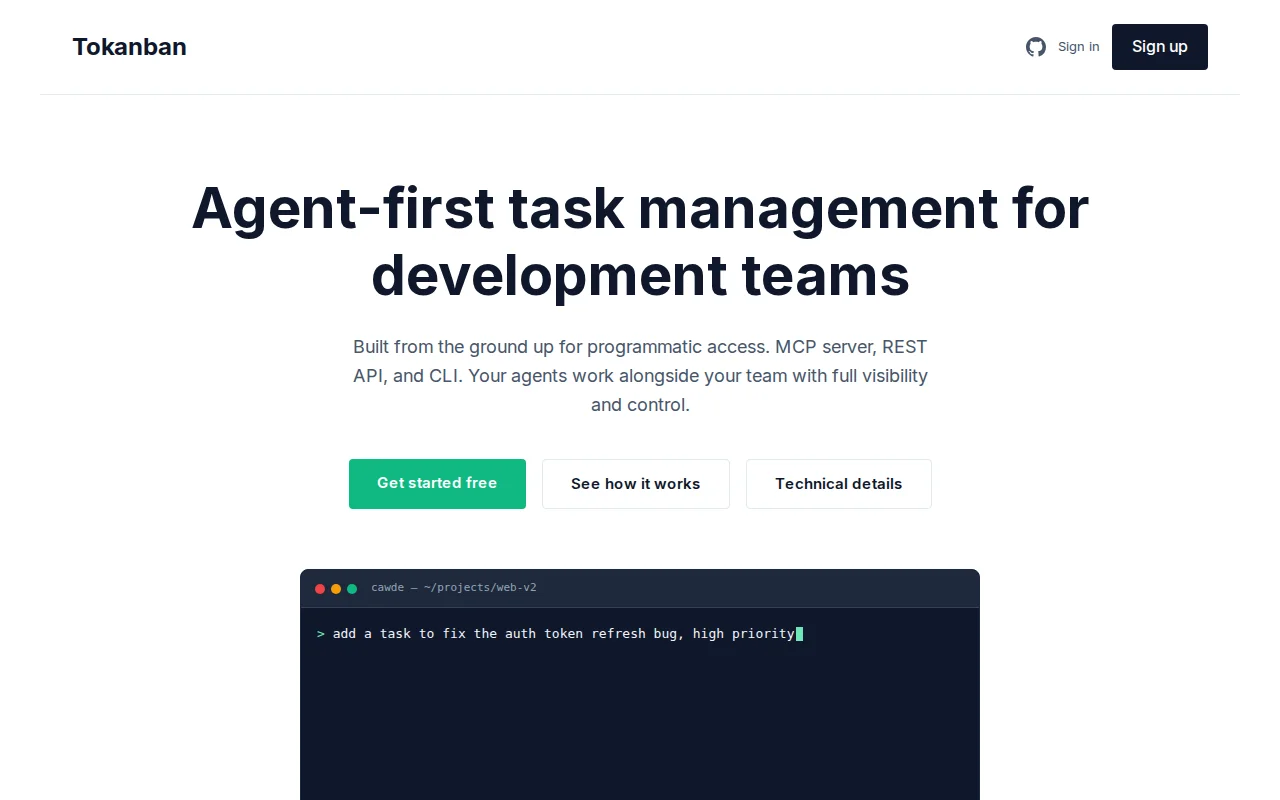
Task: Click the green terminal cursor block
Action: pos(800,634)
